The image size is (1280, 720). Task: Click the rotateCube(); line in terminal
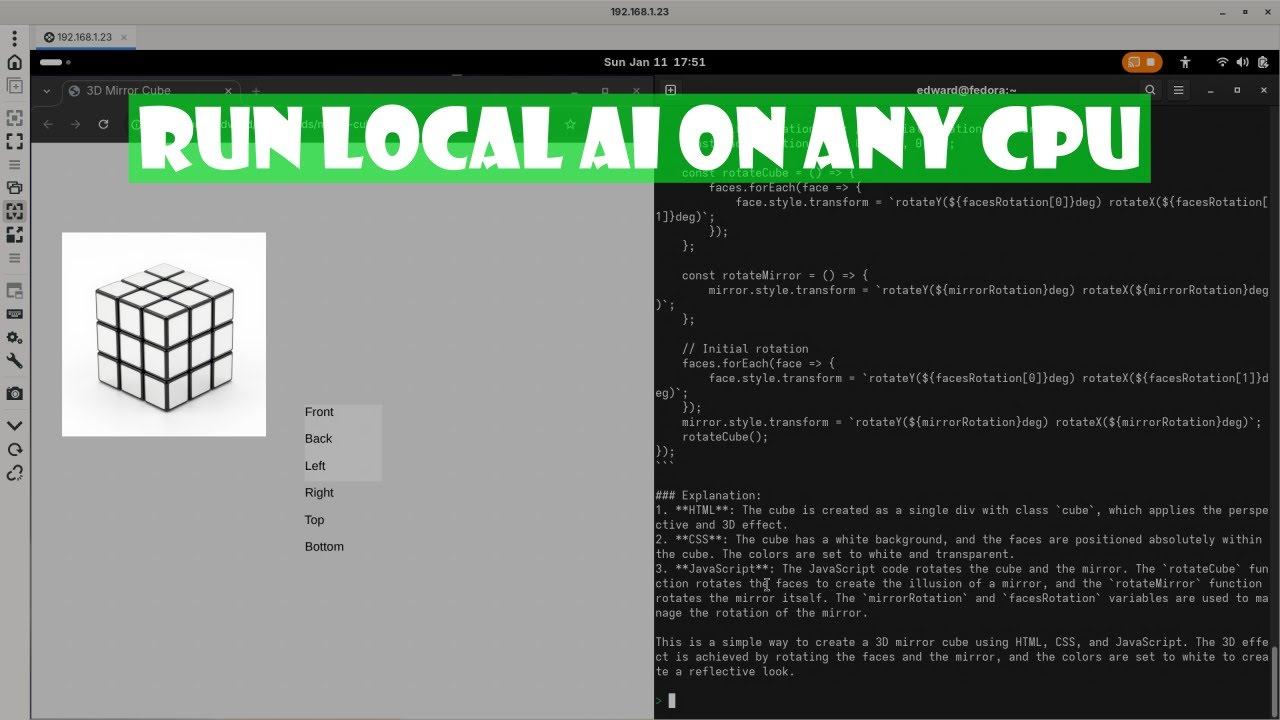click(725, 437)
